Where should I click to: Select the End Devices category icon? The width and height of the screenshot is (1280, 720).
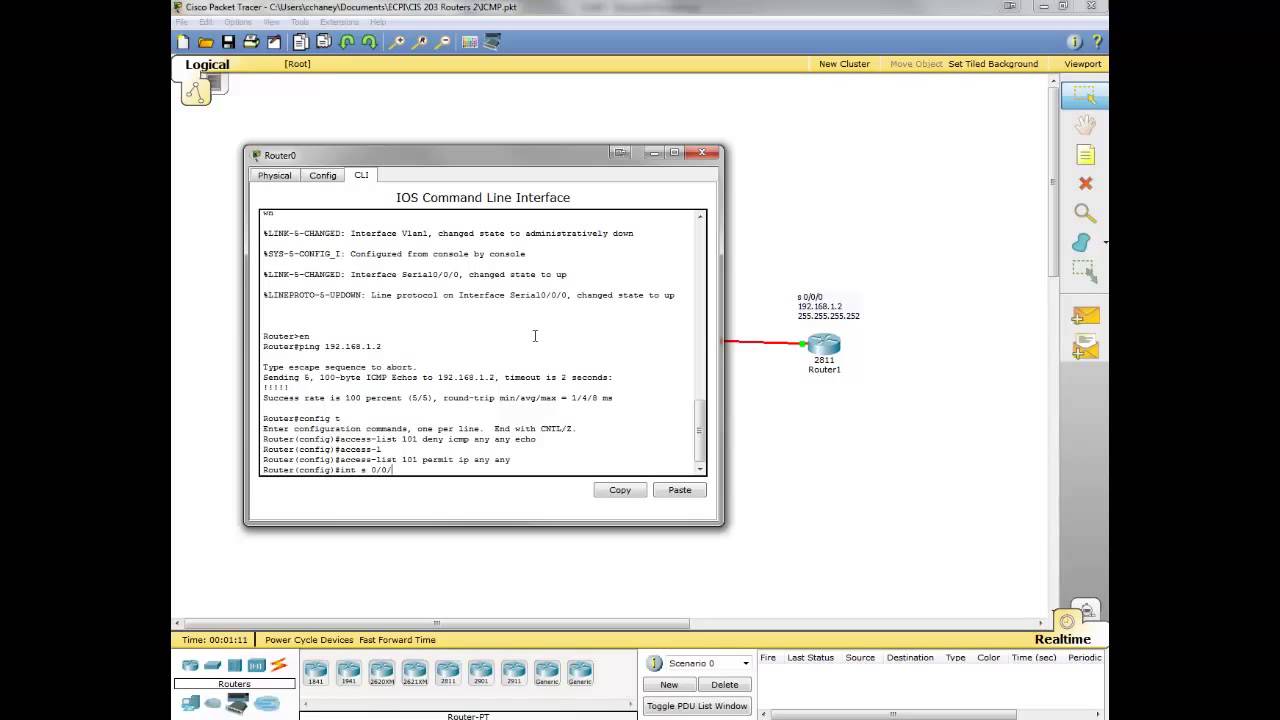[190, 703]
